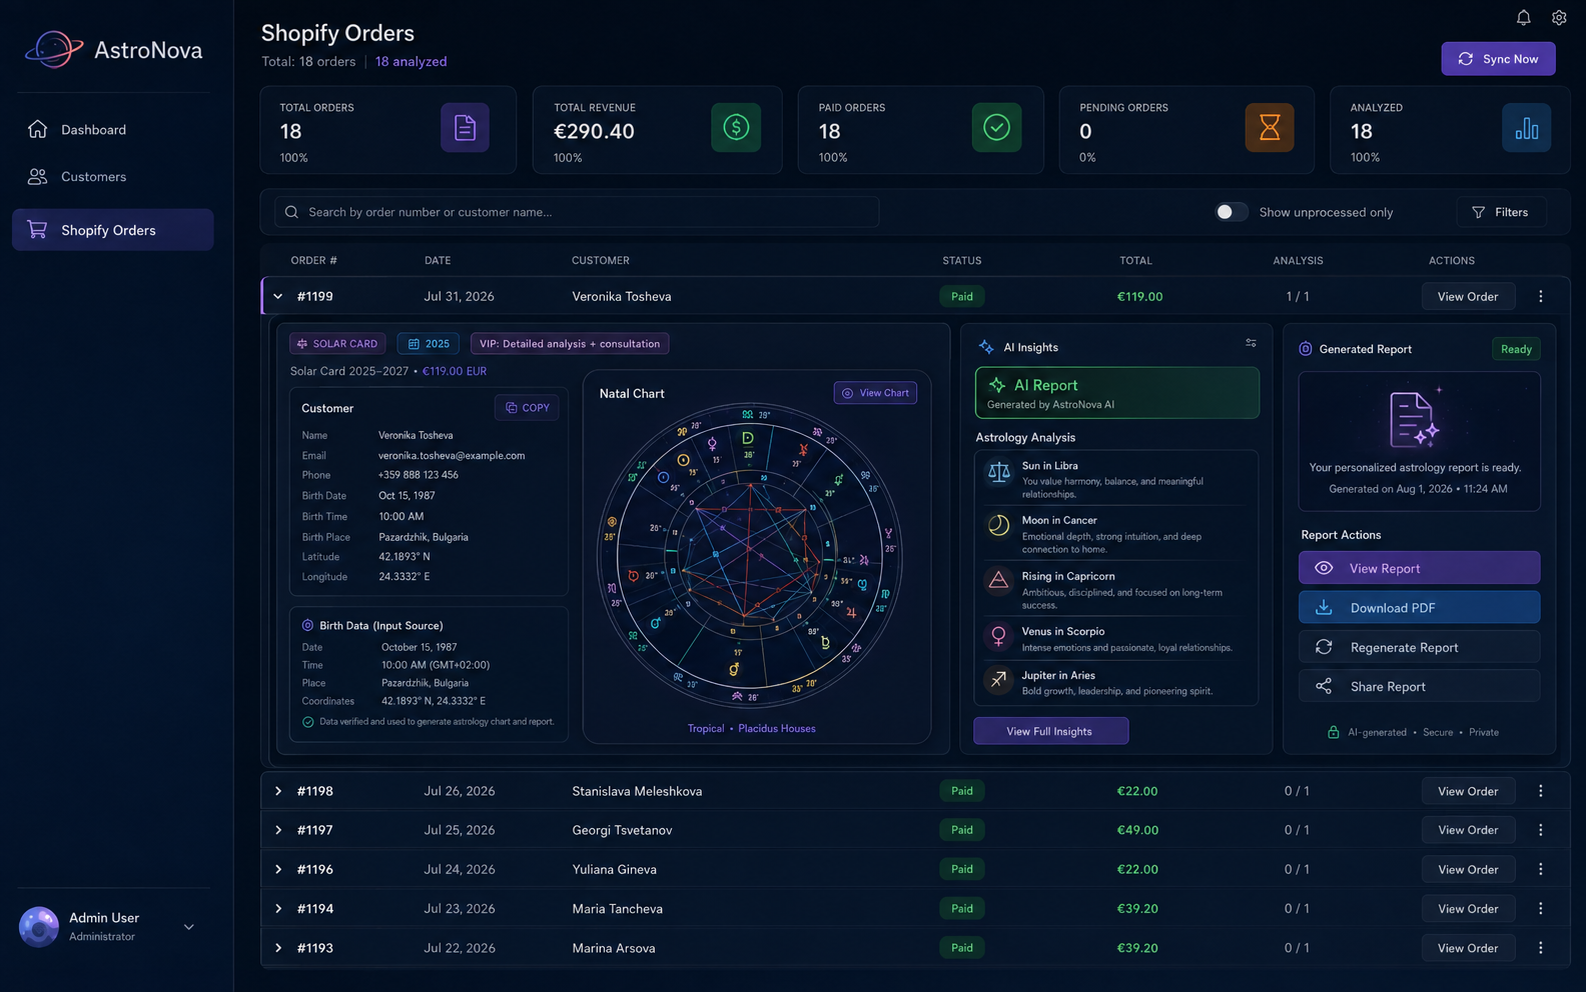Viewport: 1586px width, 992px height.
Task: Expand order #1194 row
Action: pyautogui.click(x=278, y=909)
